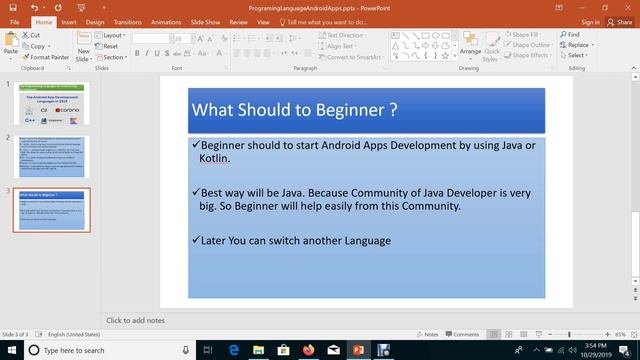Open the File menu
This screenshot has width=640, height=360.
click(x=15, y=22)
